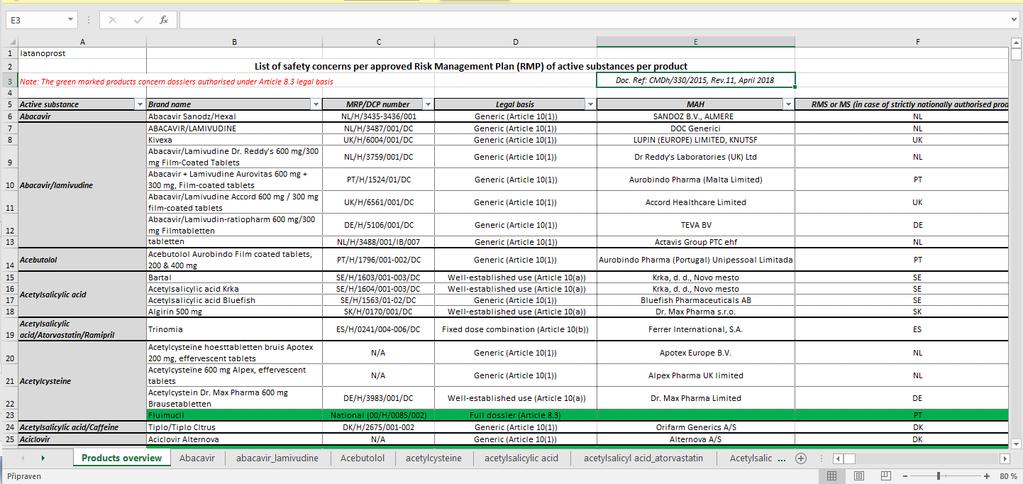Click the 80 % zoom level
Image resolution: width=1023 pixels, height=484 pixels.
1007,476
